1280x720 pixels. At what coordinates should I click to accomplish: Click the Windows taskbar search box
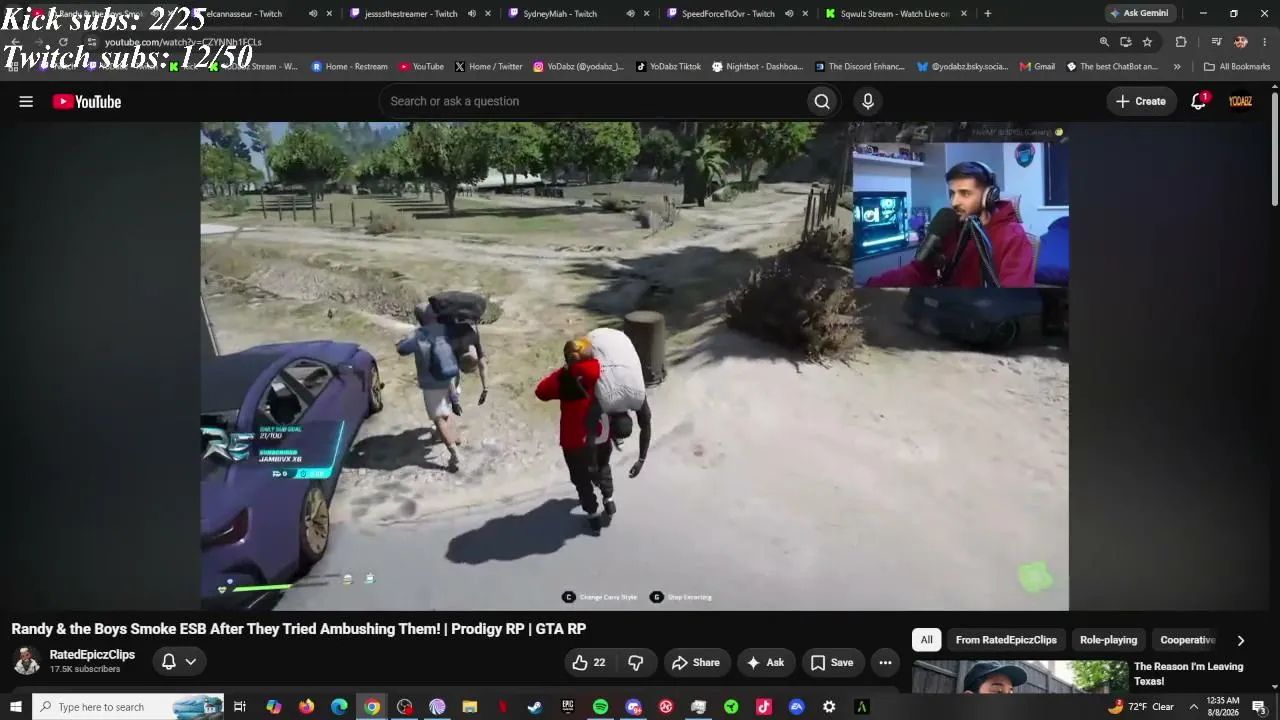point(128,707)
